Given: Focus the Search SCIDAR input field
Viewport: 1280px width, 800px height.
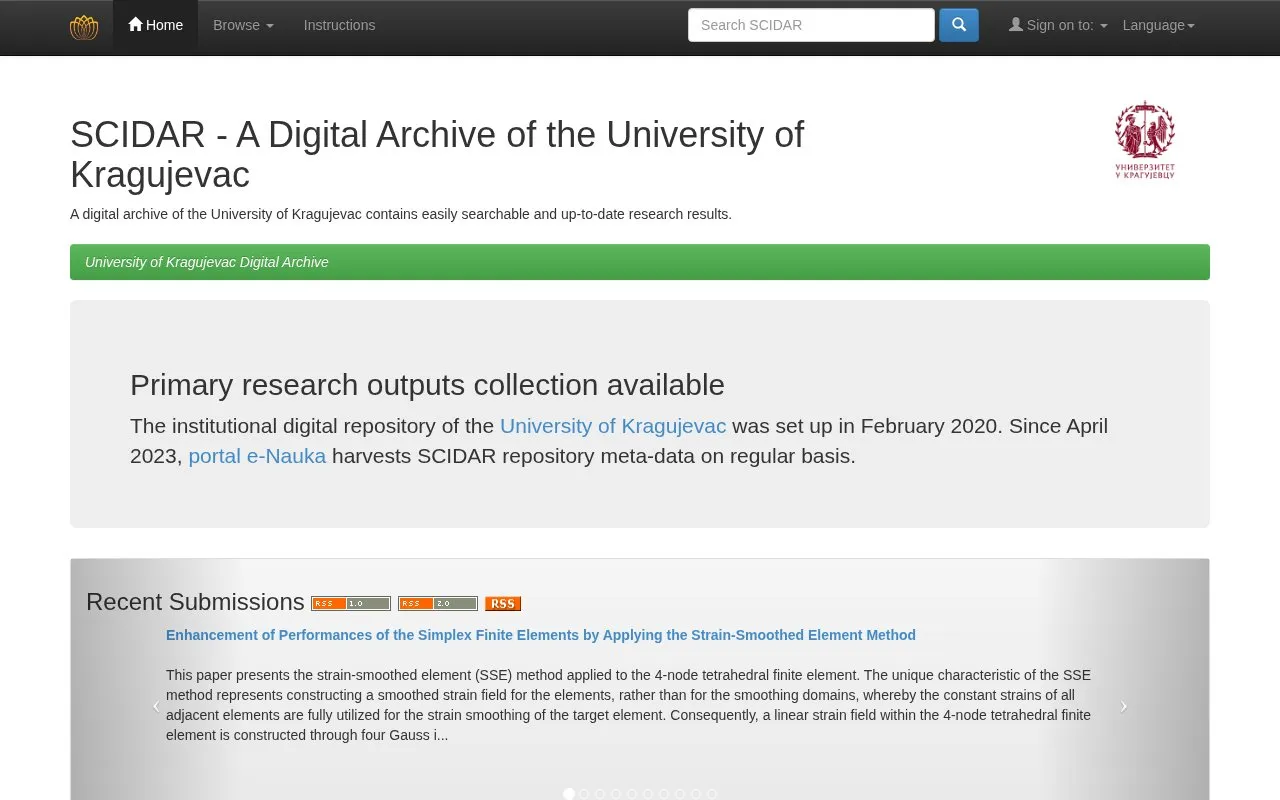Looking at the screenshot, I should tap(811, 25).
